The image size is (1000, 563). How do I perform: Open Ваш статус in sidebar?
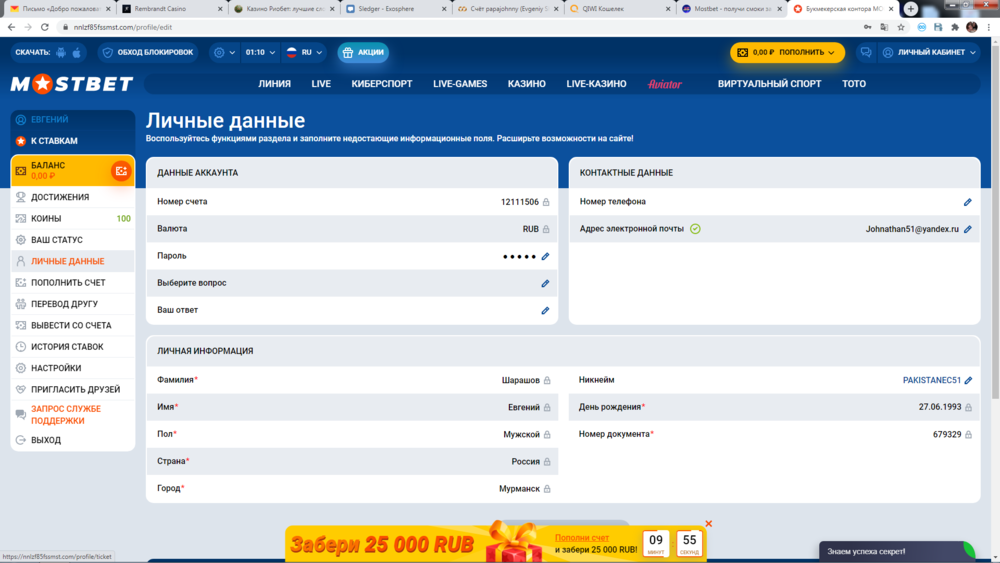click(73, 240)
